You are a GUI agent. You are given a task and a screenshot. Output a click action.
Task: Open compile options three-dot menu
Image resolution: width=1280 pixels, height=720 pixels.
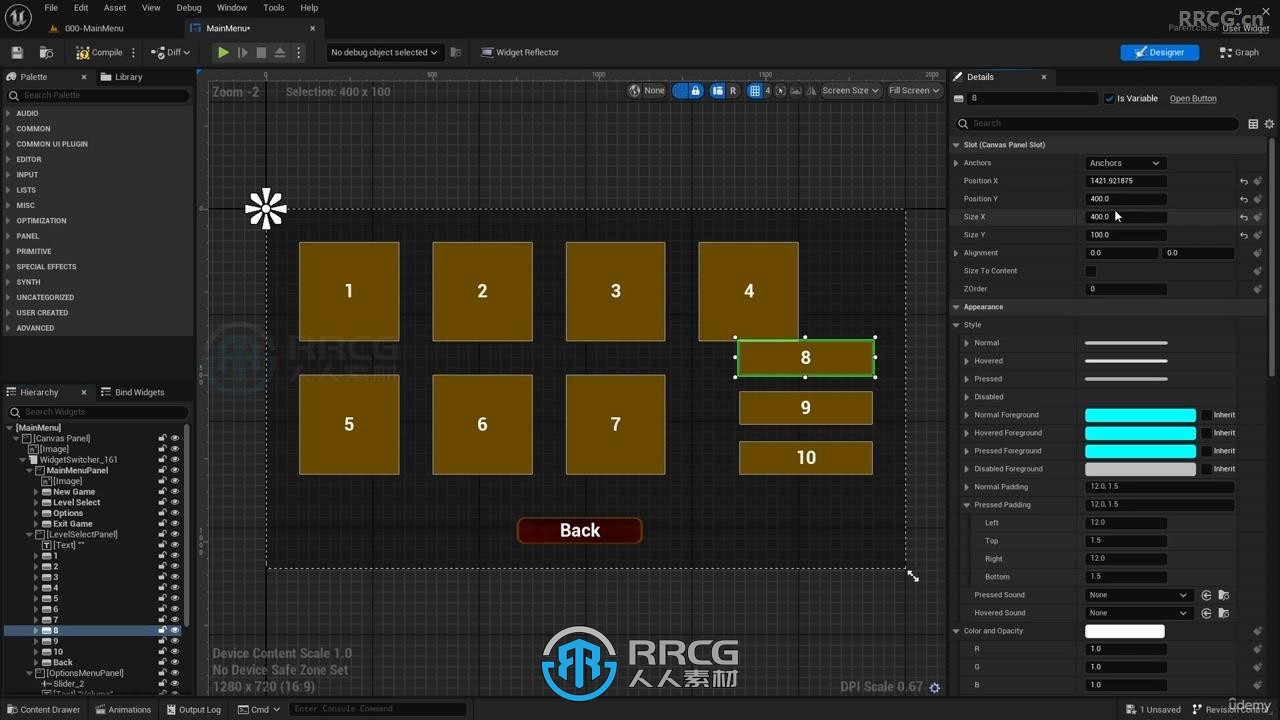(x=134, y=52)
